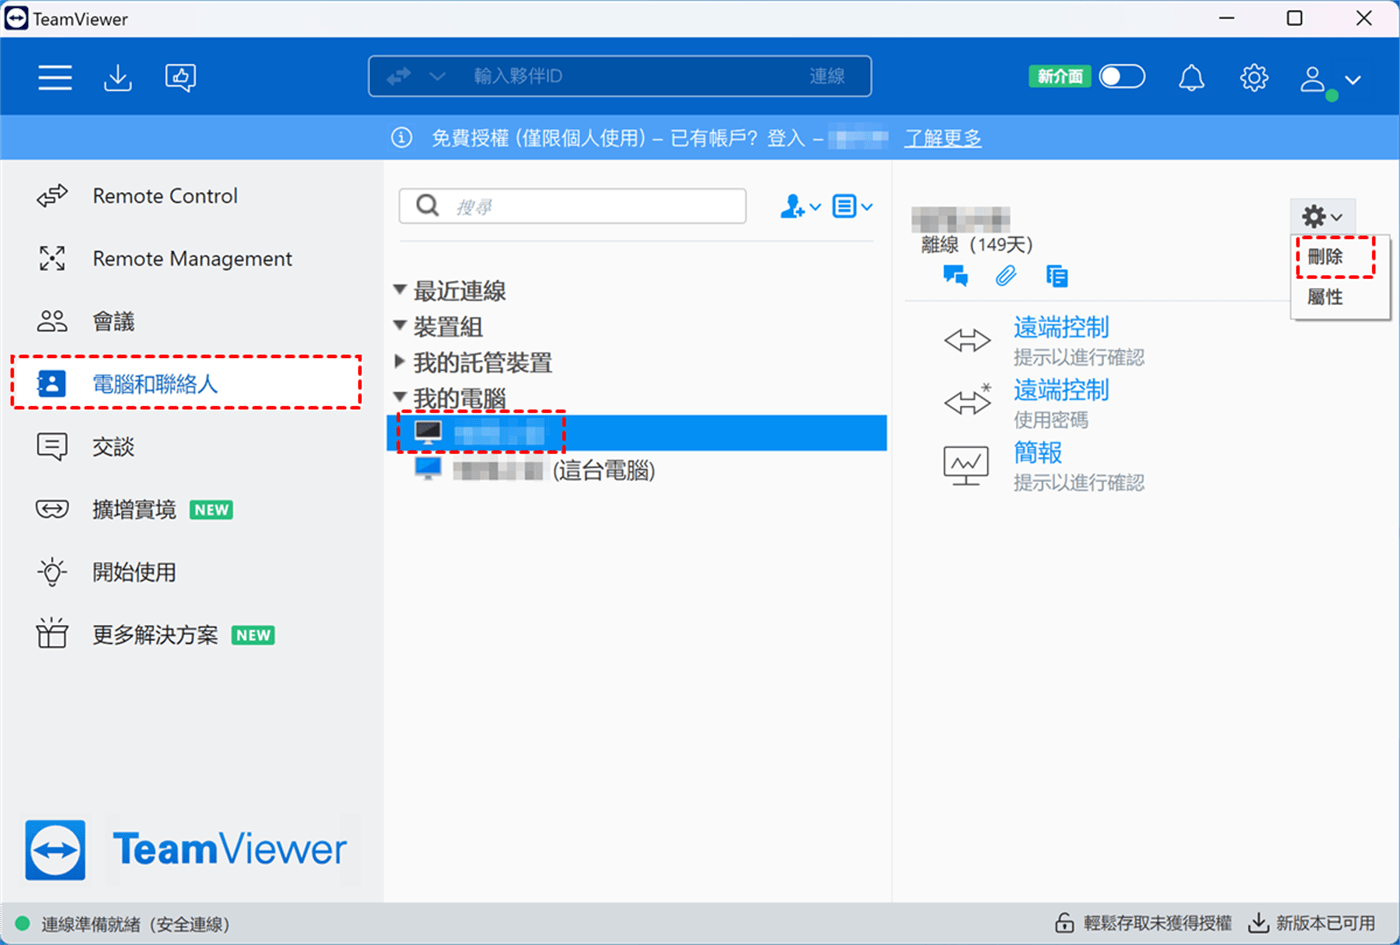Click the search magnifier icon

pyautogui.click(x=427, y=205)
